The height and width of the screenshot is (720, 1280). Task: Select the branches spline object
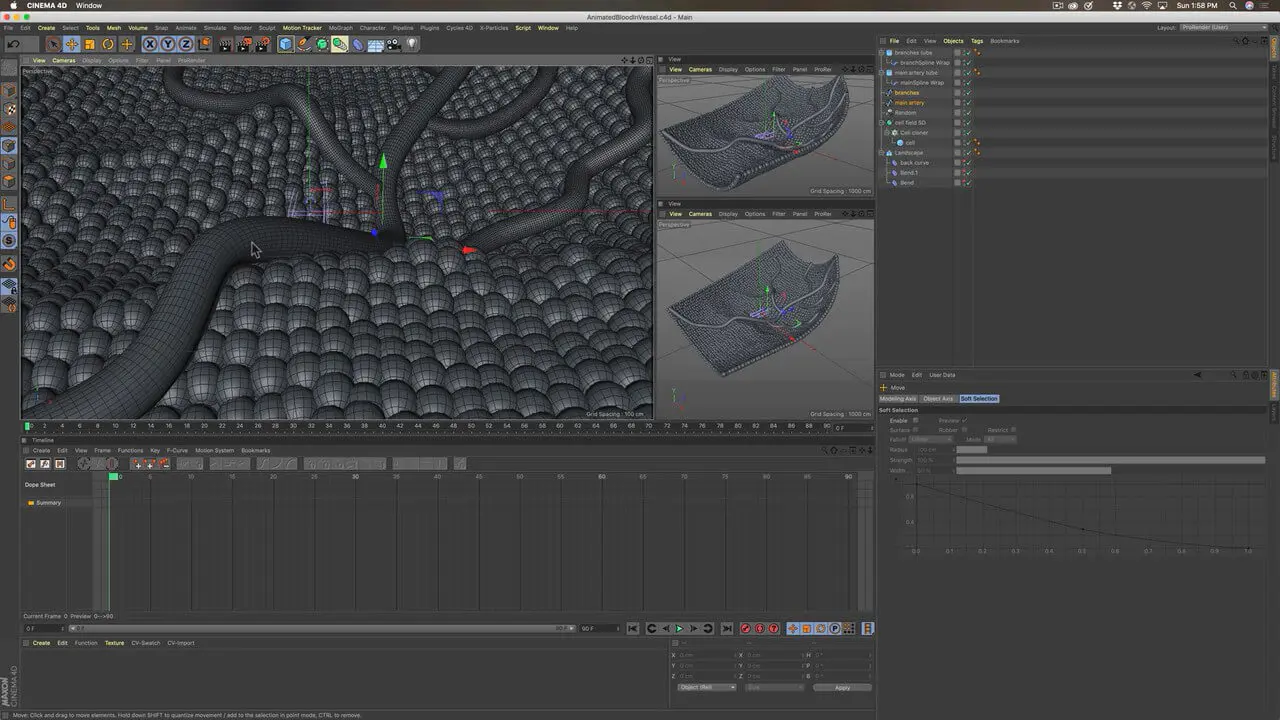coord(907,93)
